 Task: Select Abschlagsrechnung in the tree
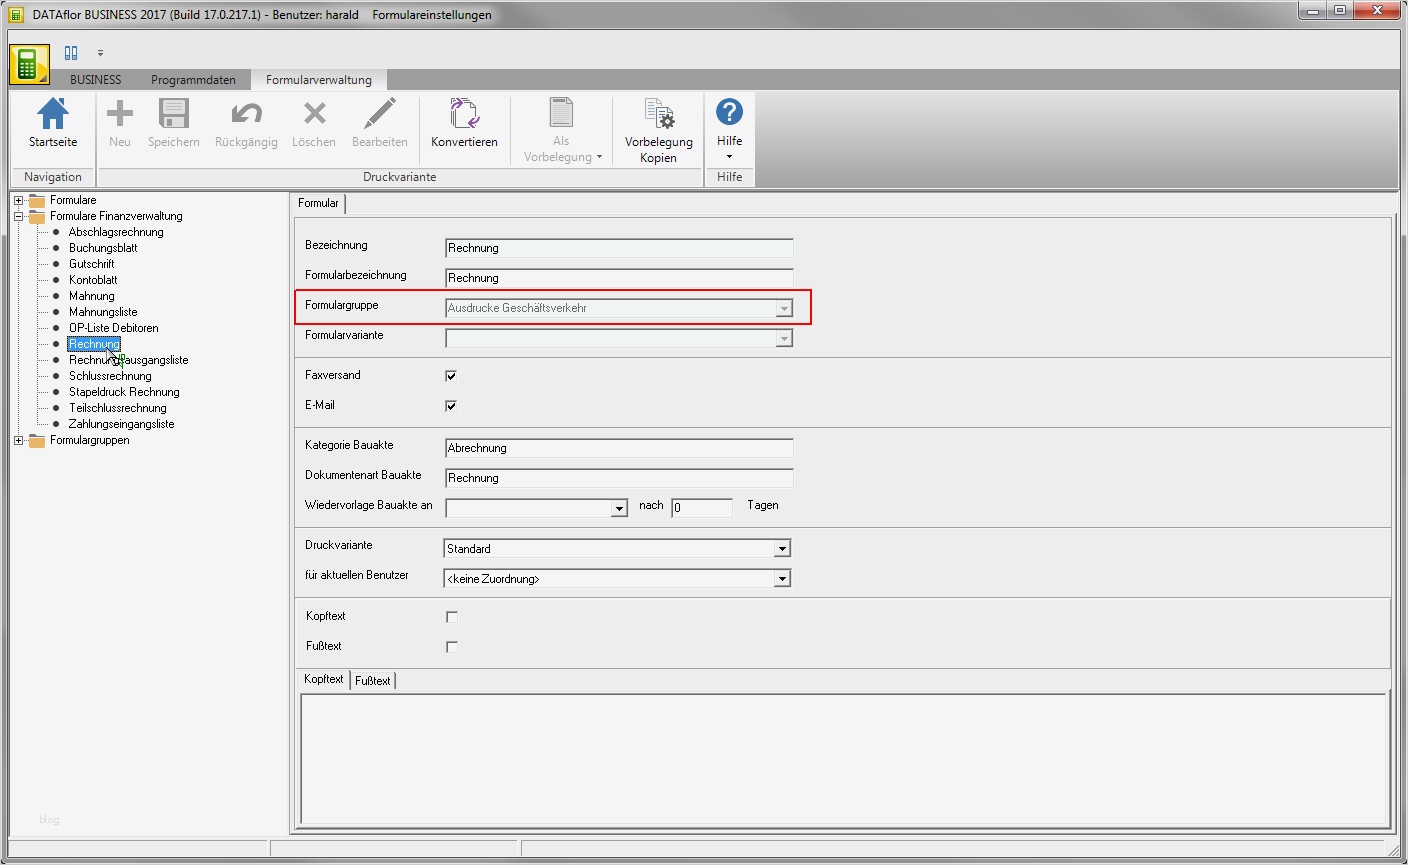pyautogui.click(x=116, y=232)
